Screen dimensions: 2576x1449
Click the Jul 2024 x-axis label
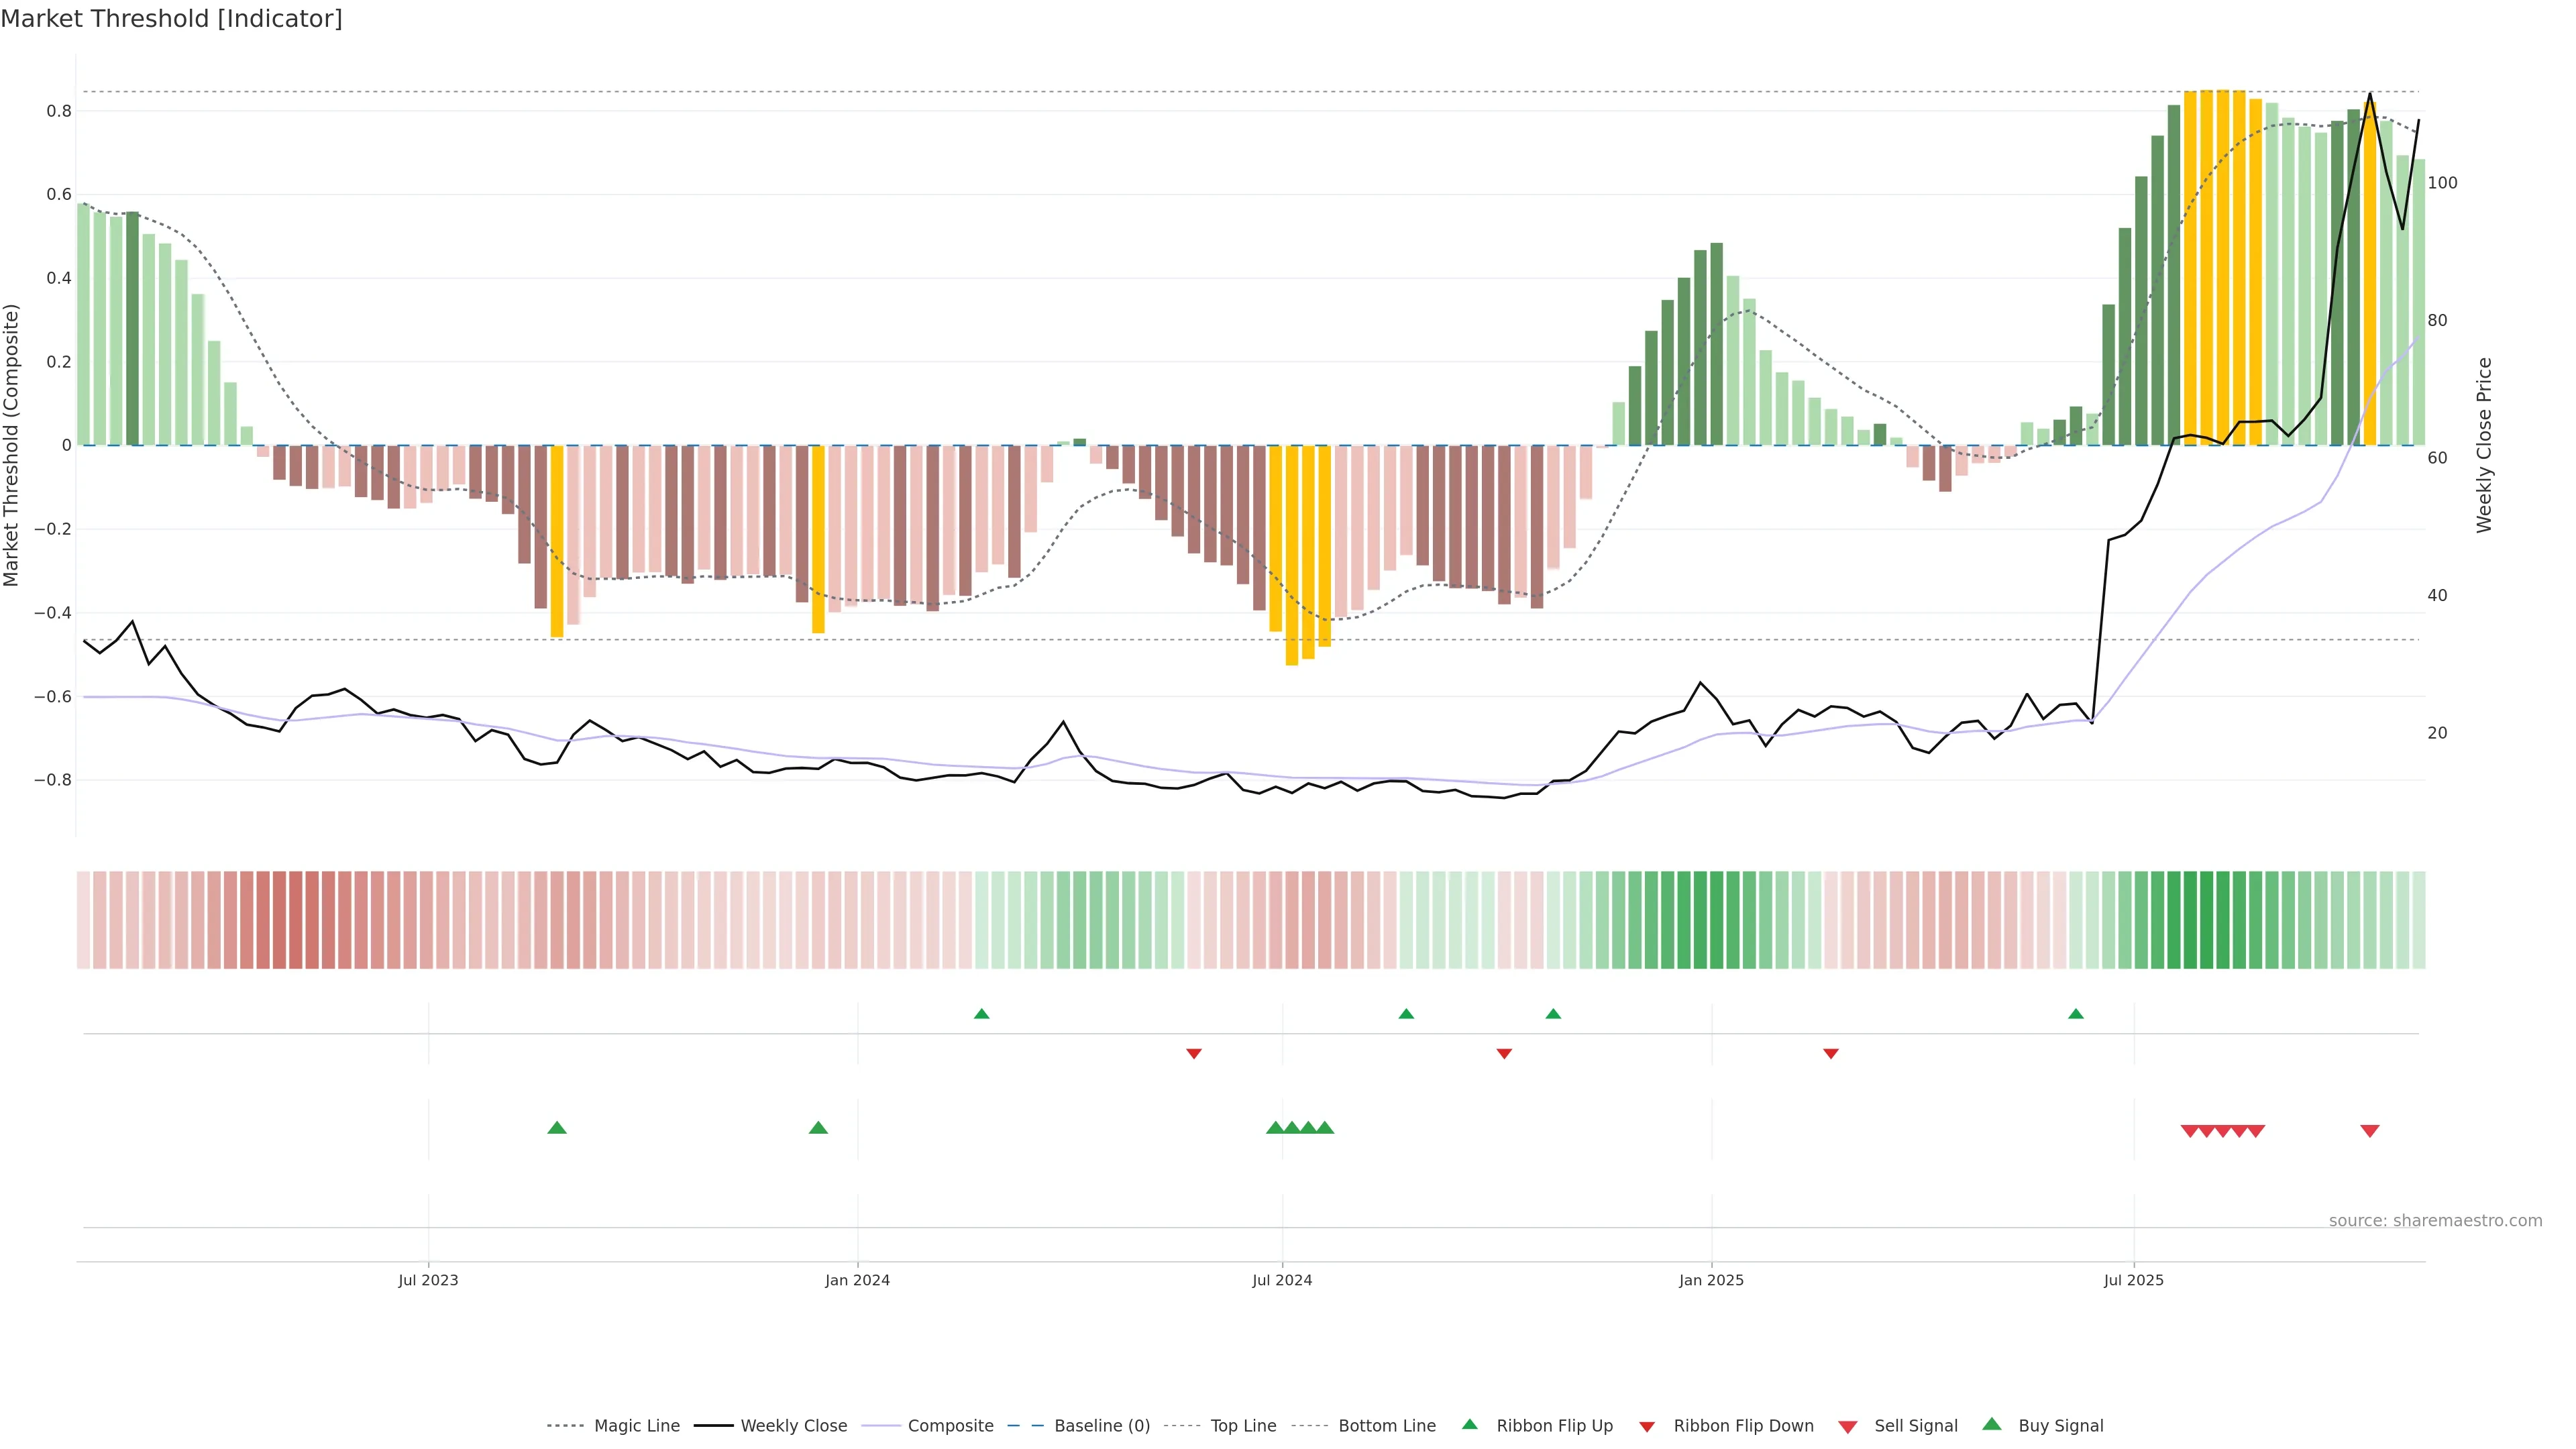(x=1281, y=1280)
